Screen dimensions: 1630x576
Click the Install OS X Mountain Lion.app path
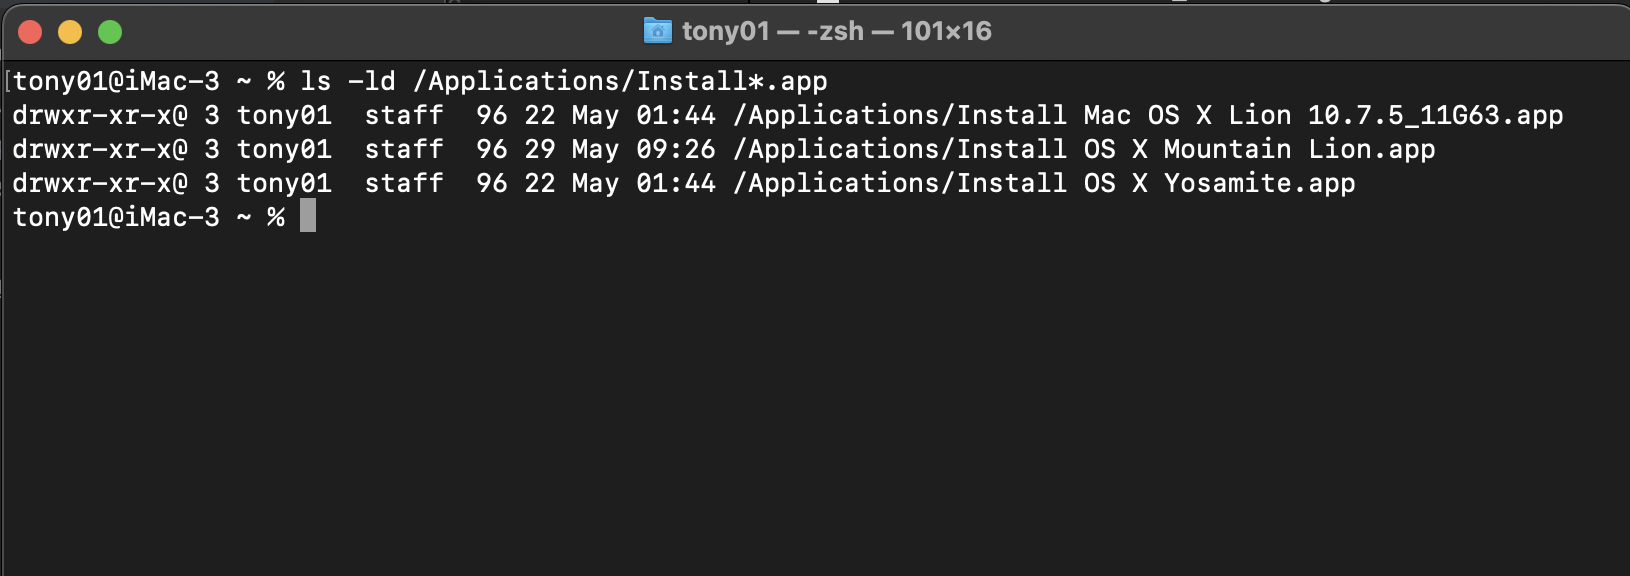[x=1084, y=149]
